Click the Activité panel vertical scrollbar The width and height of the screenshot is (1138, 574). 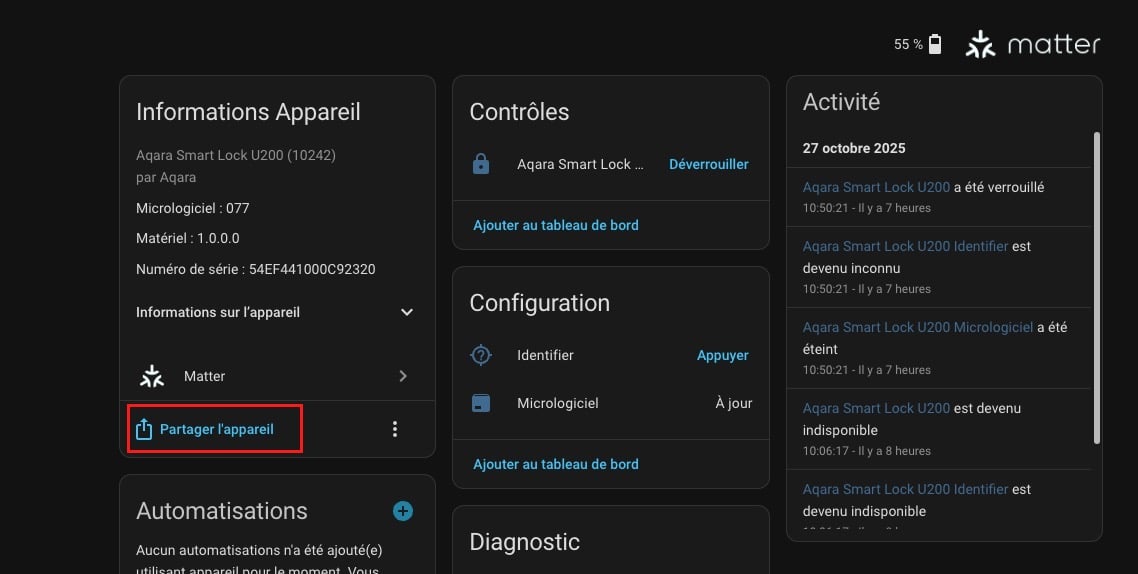(1096, 300)
